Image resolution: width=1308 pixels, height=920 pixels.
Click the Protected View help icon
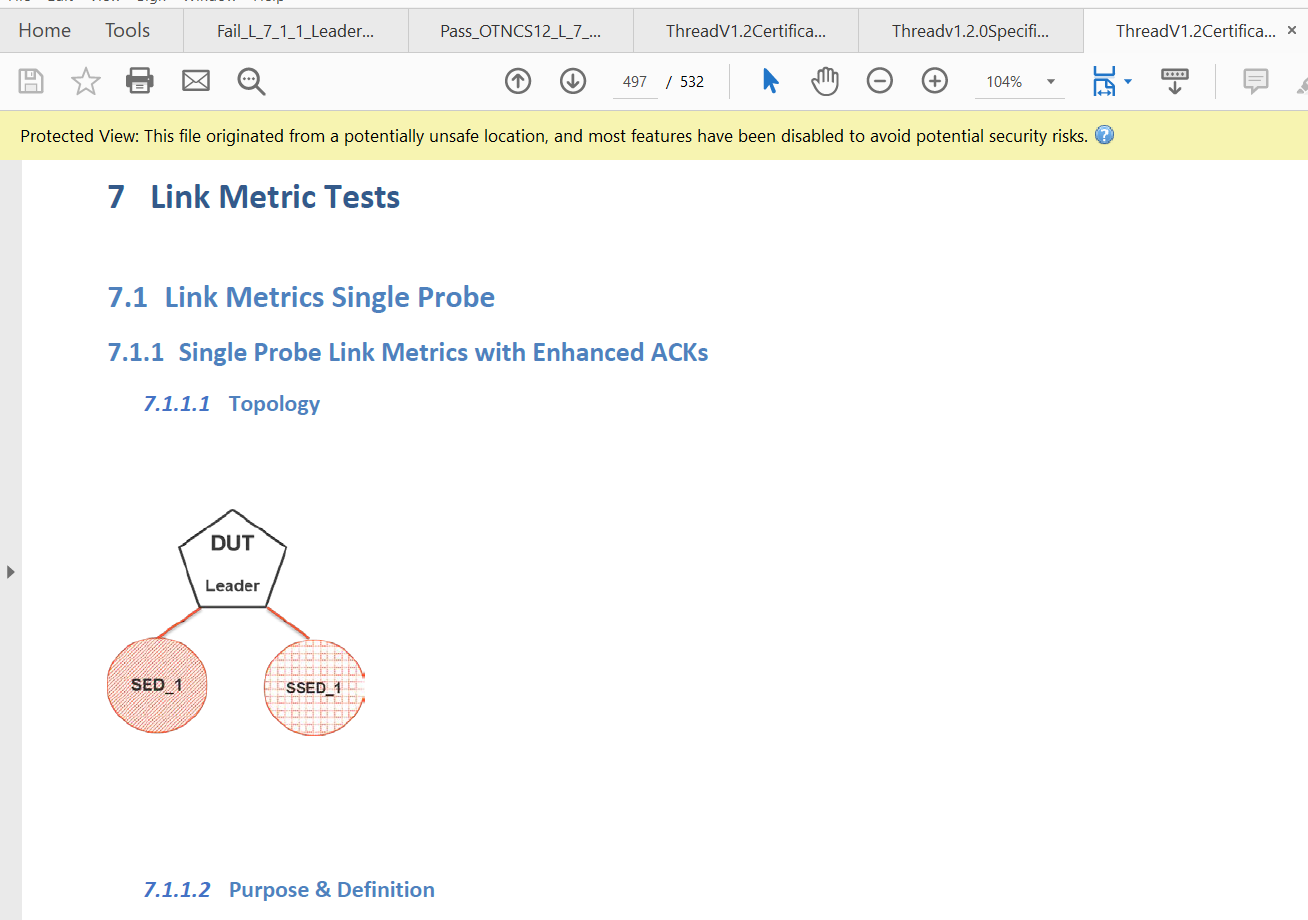point(1104,135)
